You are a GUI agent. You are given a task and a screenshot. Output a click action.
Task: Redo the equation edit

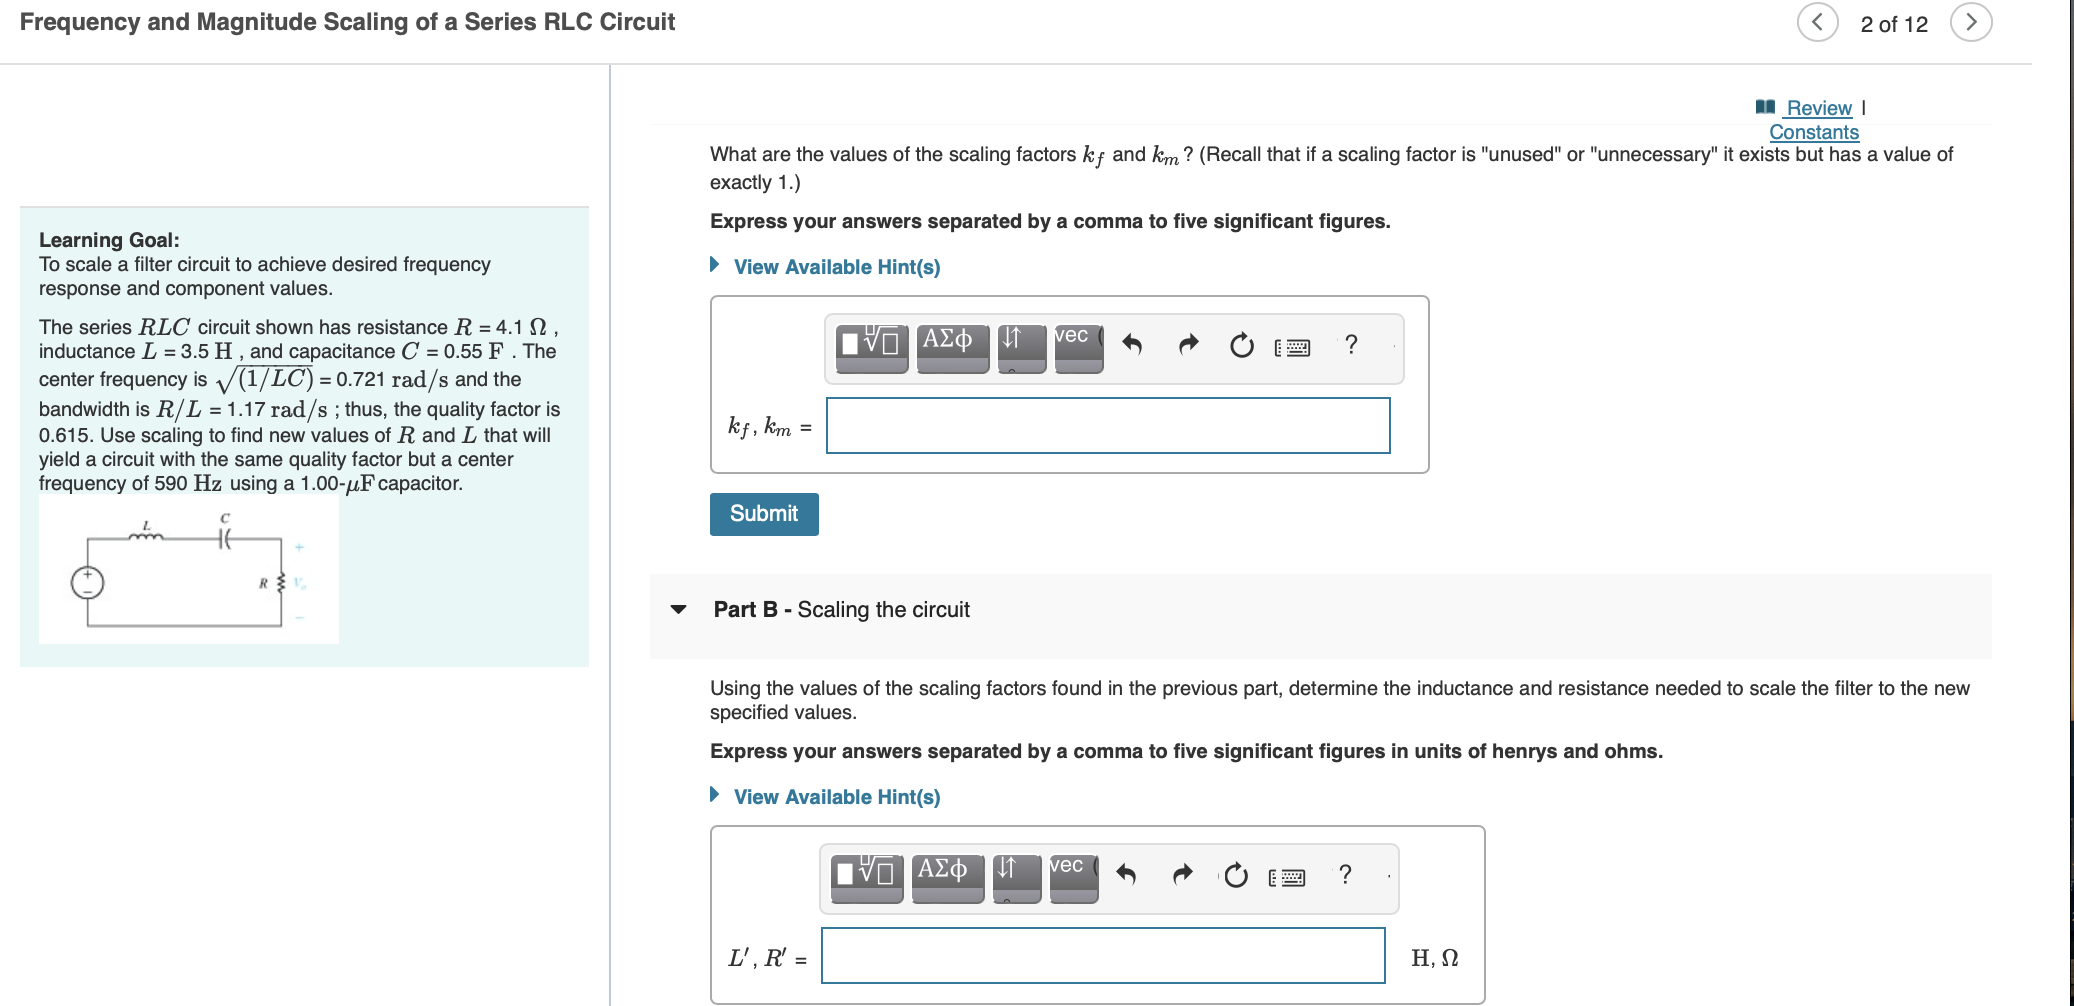pyautogui.click(x=1188, y=344)
